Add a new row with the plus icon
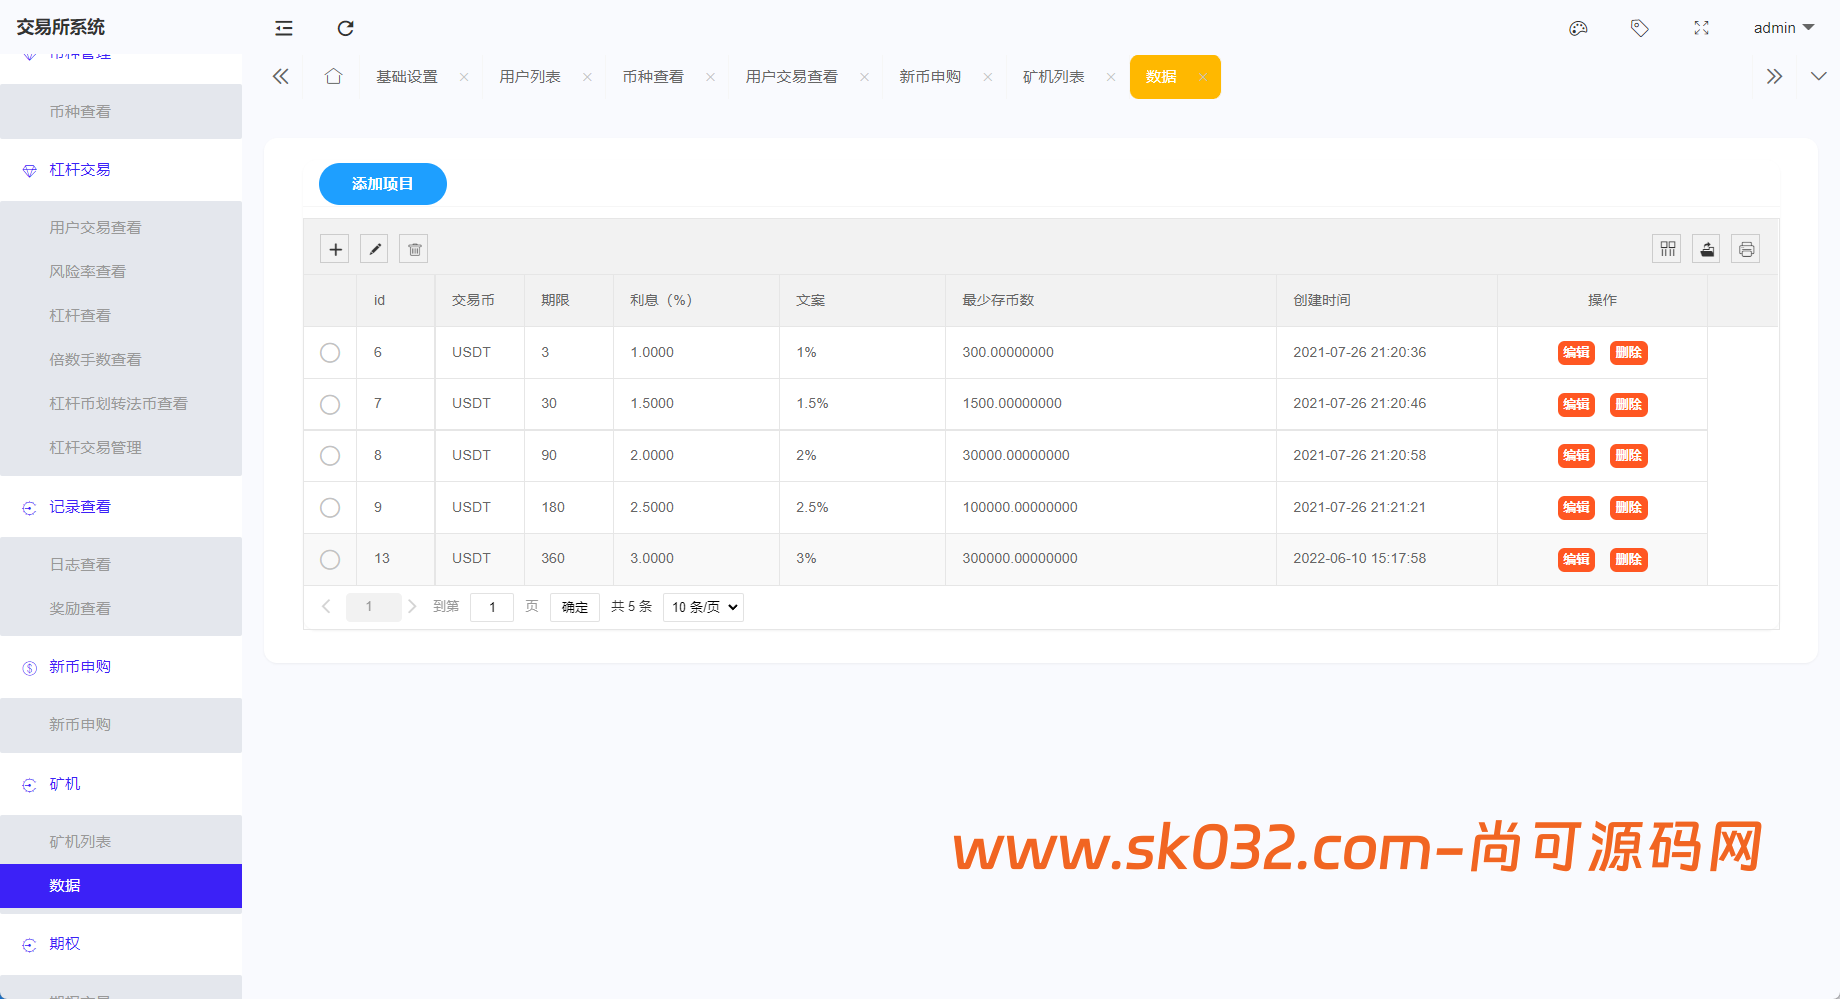The image size is (1840, 999). [x=334, y=248]
